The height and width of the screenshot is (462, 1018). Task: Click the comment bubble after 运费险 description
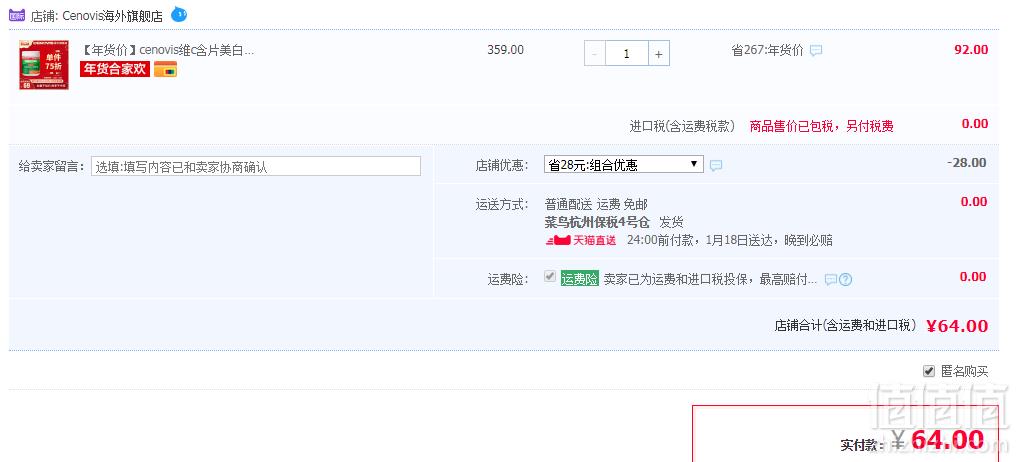click(830, 280)
